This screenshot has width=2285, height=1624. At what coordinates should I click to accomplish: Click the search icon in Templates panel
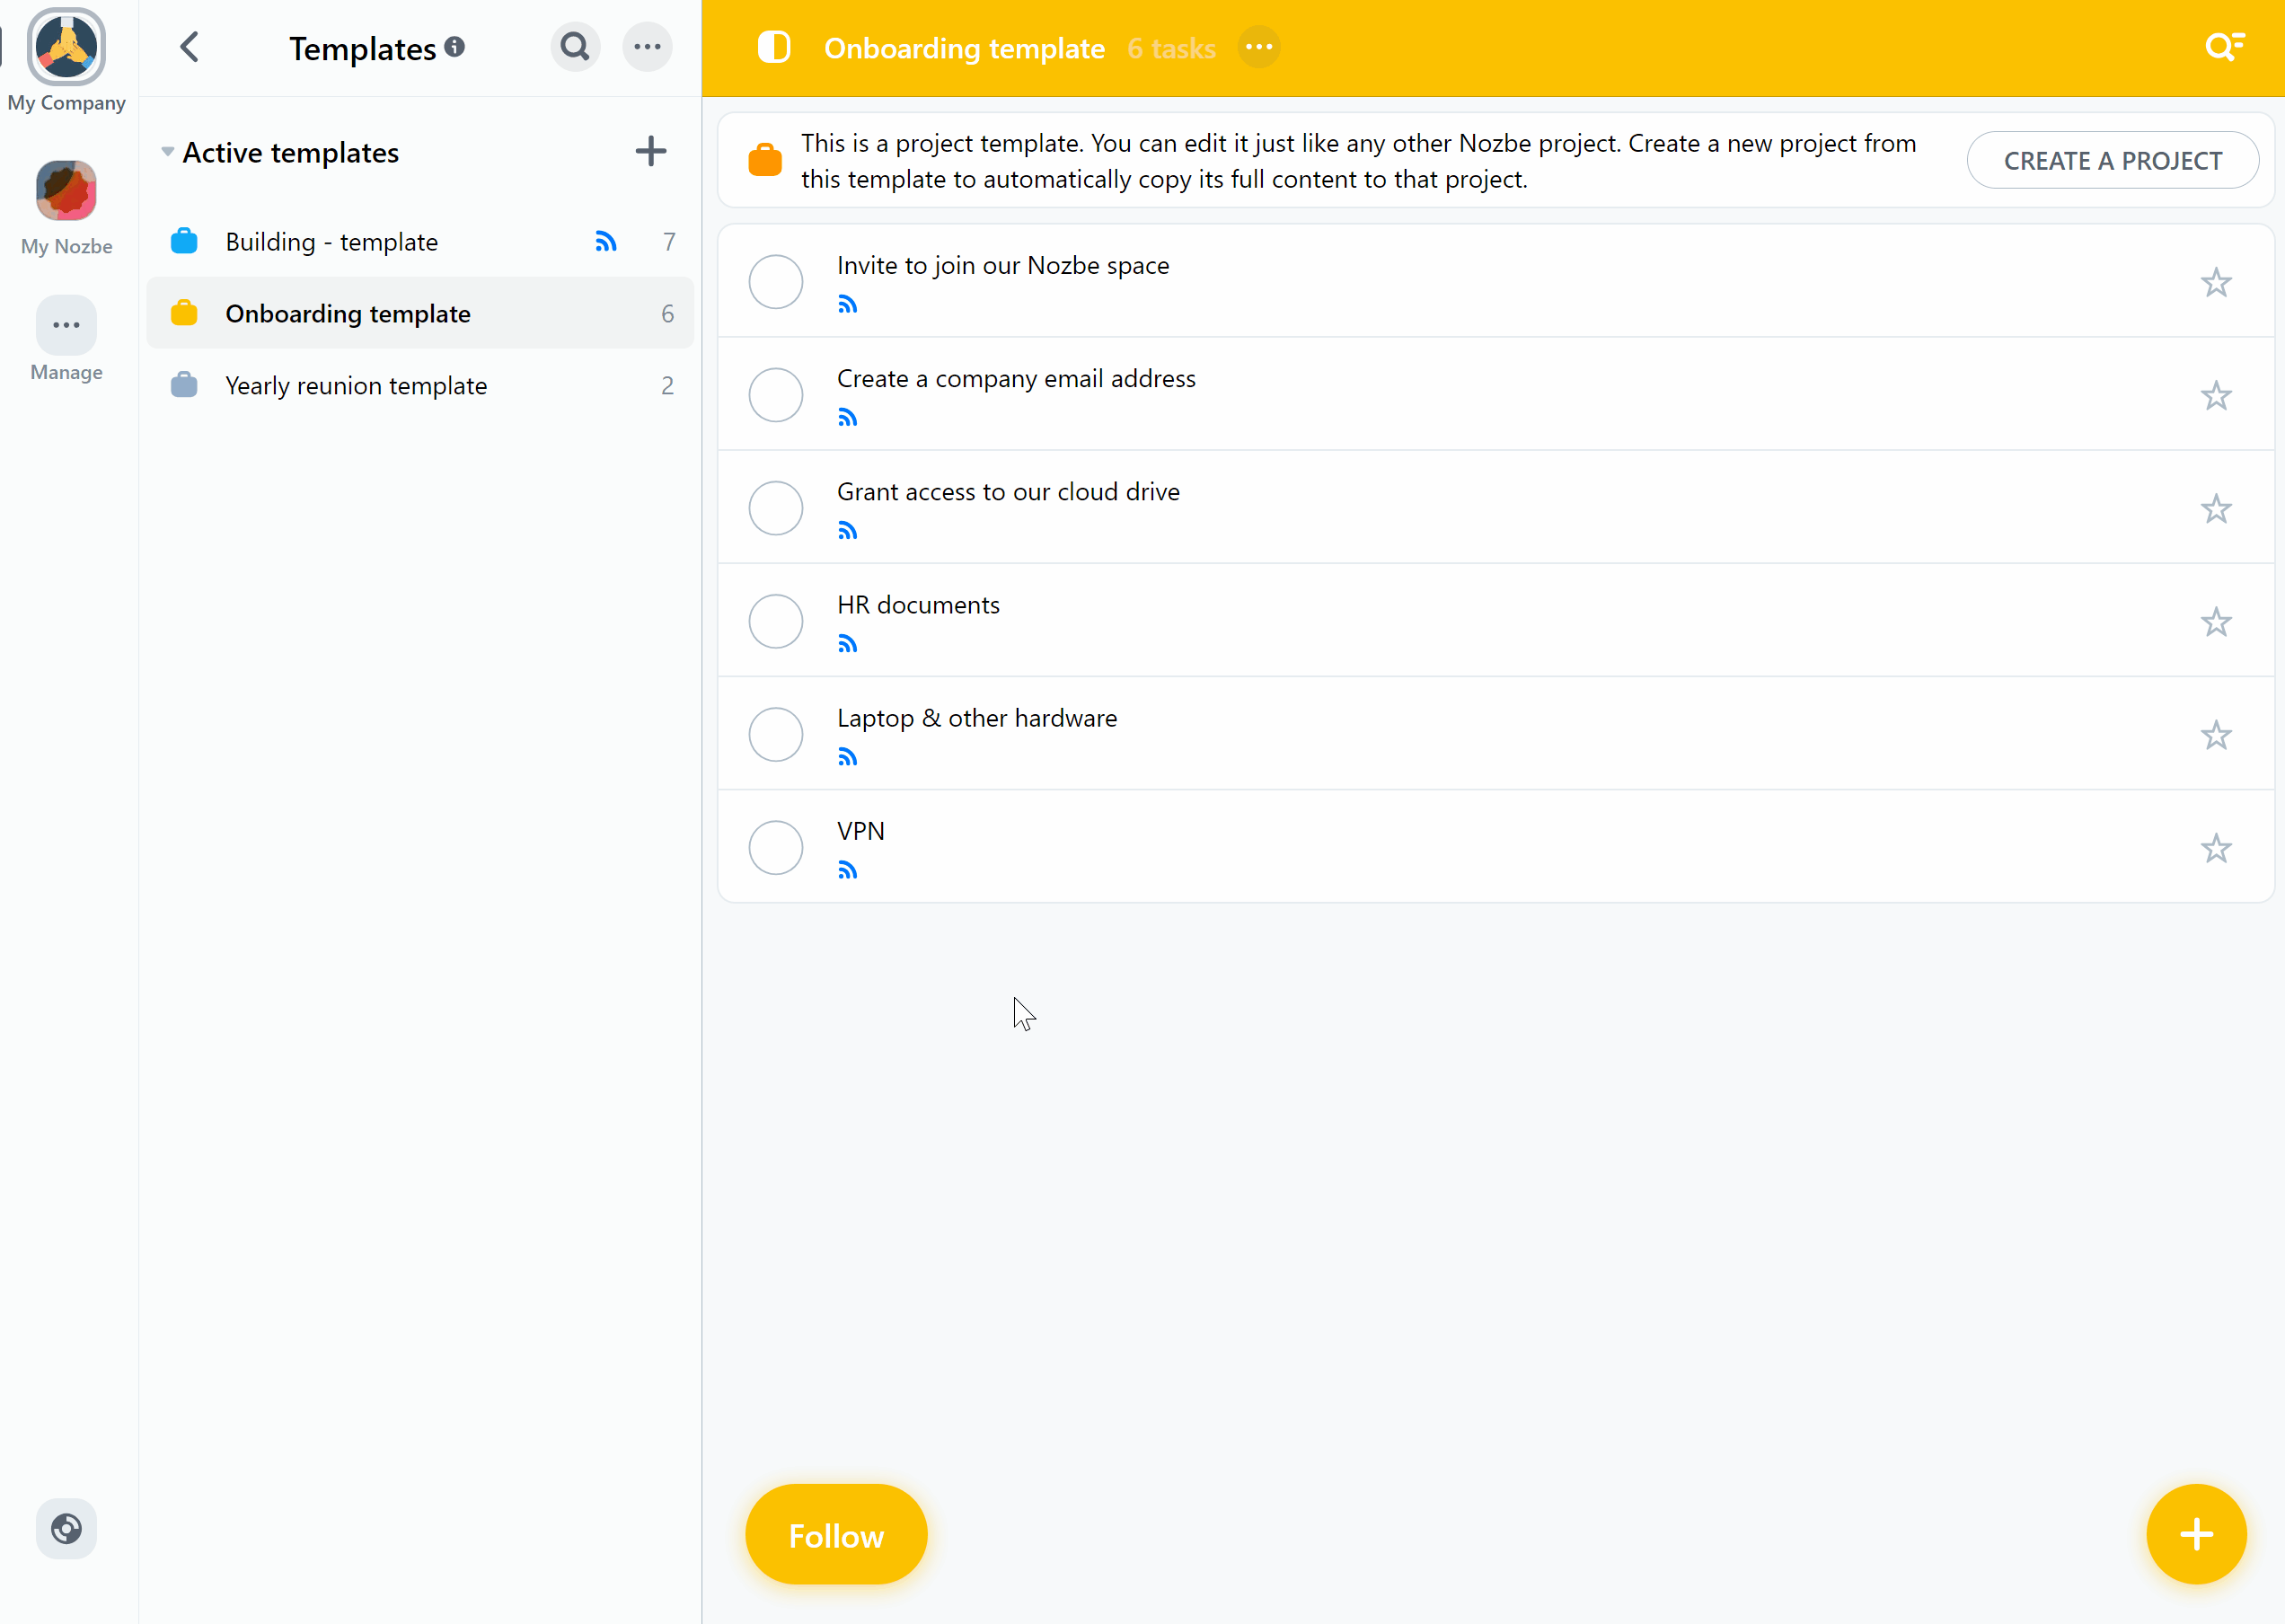(x=575, y=48)
